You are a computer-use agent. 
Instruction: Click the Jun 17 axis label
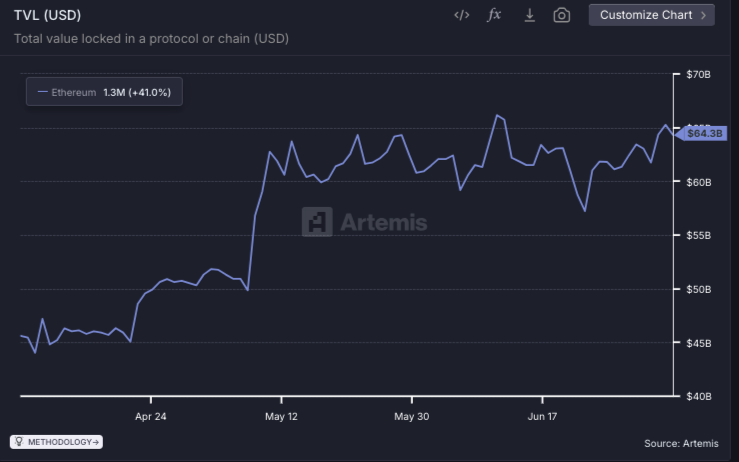click(542, 417)
